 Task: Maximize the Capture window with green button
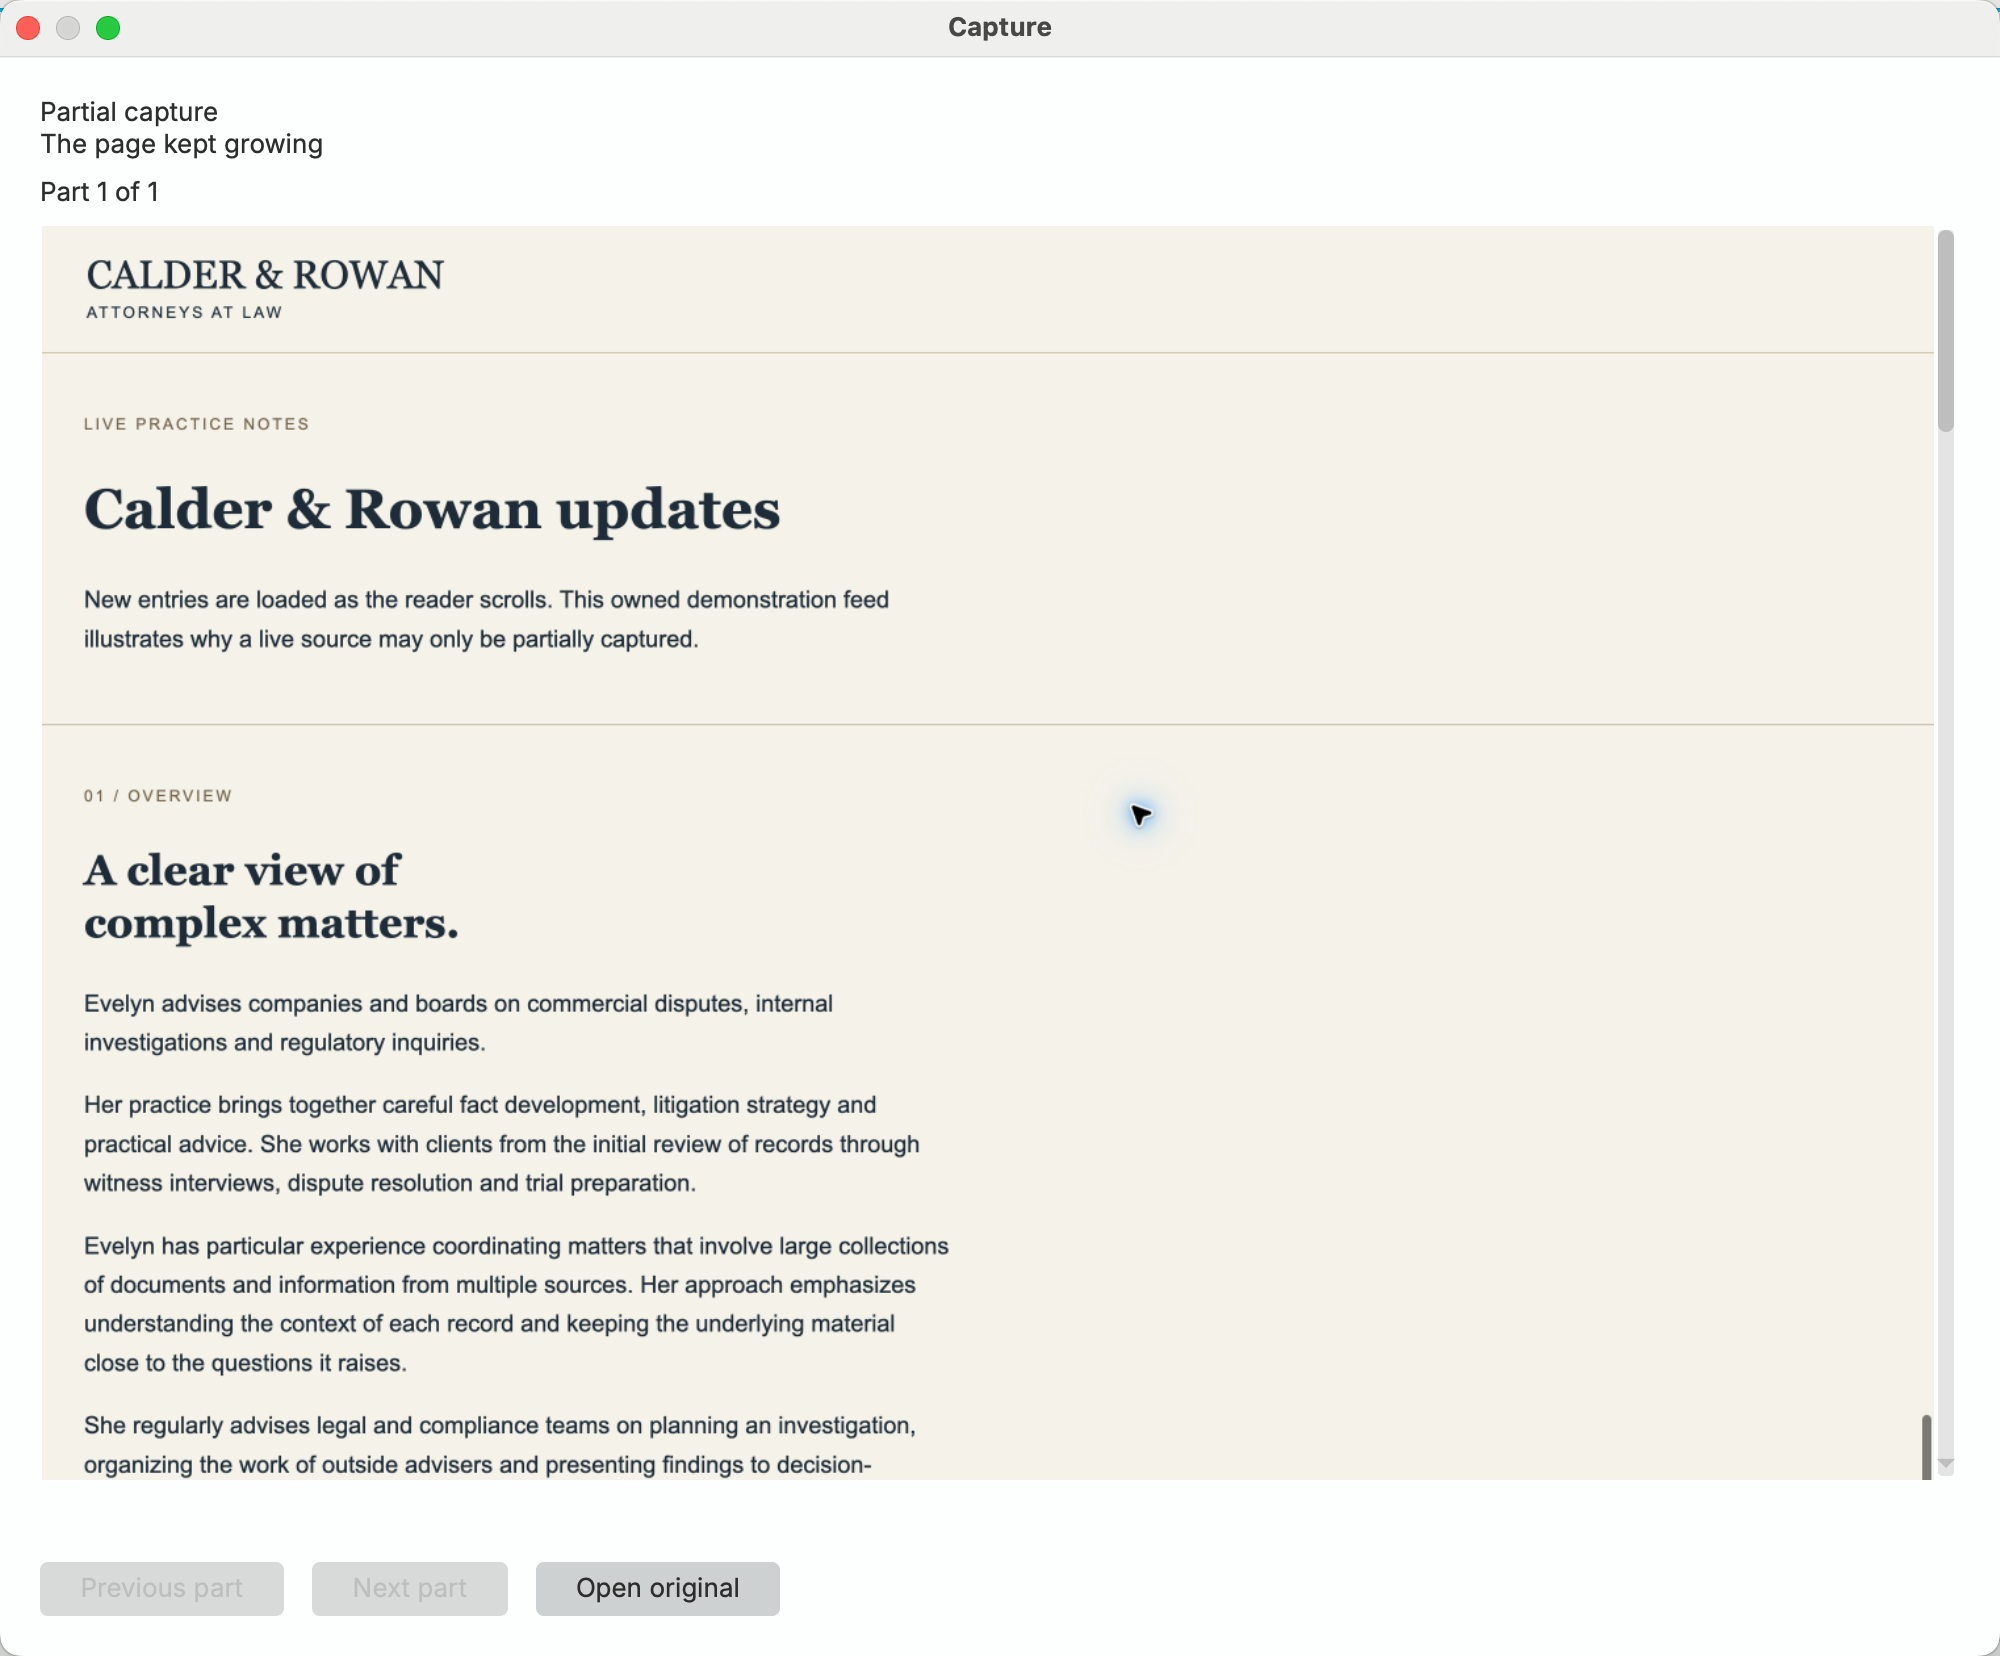[x=108, y=28]
